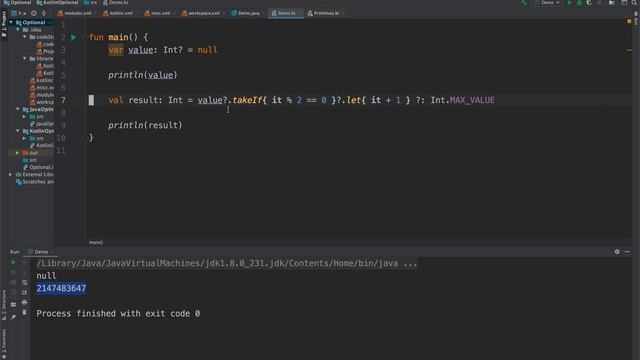
Task: Clear all Run console output with trash icon
Action: [24, 313]
